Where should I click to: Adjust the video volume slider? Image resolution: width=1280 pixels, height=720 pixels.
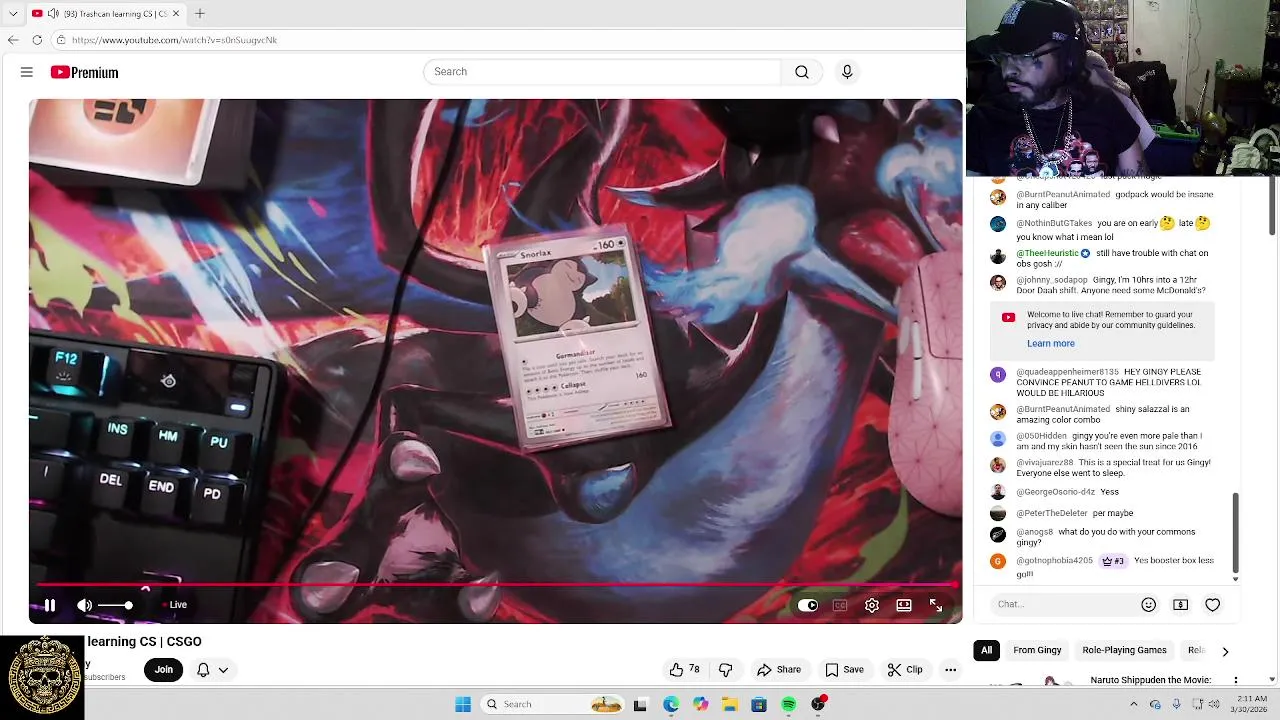(116, 605)
